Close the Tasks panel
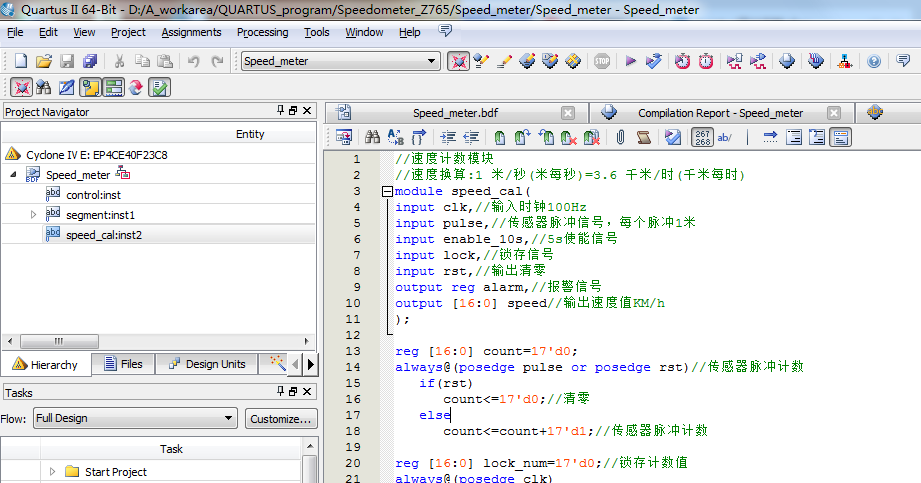921x483 pixels. 307,391
